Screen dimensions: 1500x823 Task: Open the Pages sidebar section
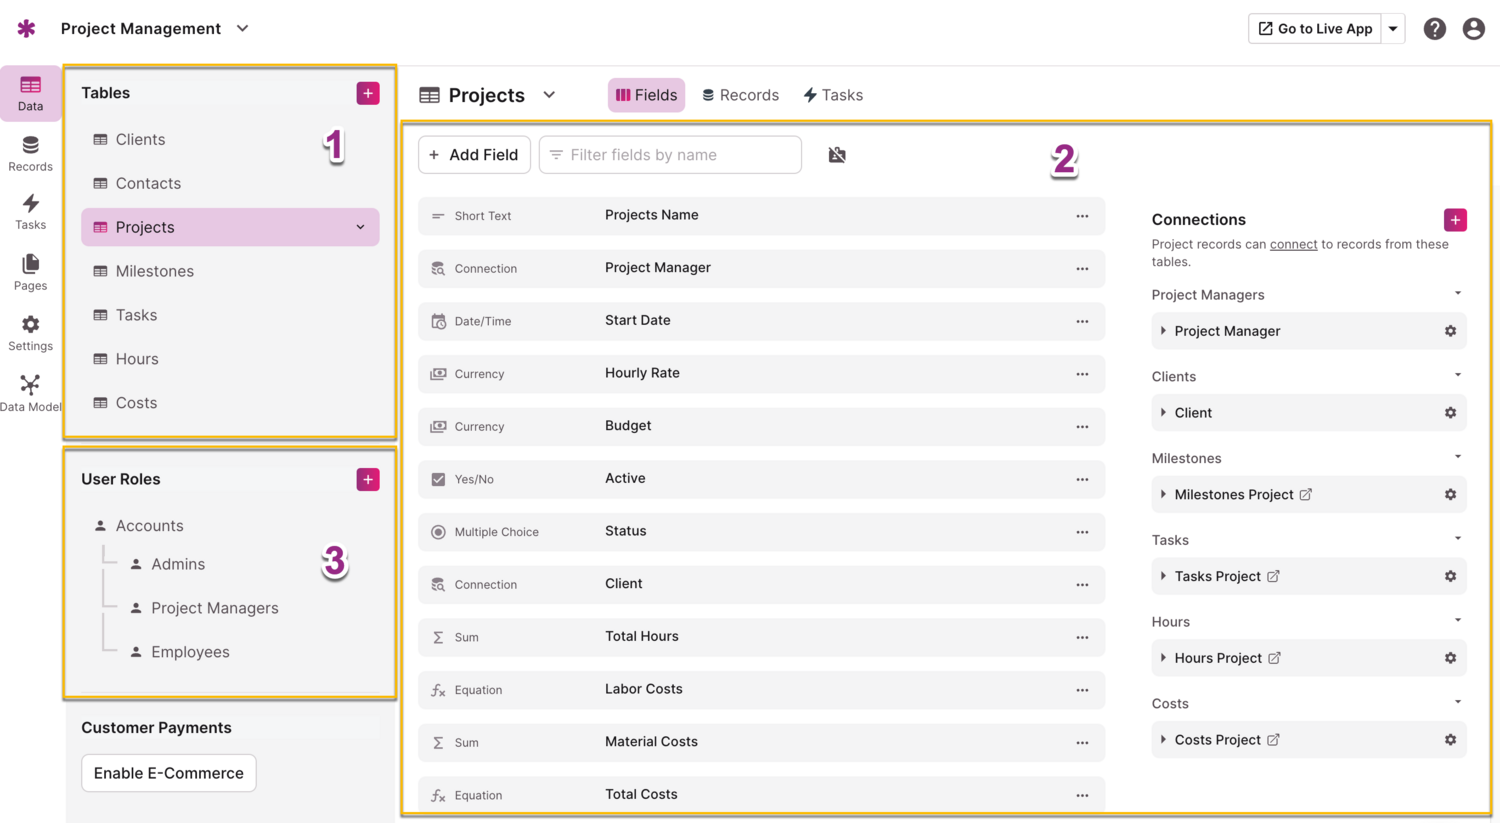[30, 272]
